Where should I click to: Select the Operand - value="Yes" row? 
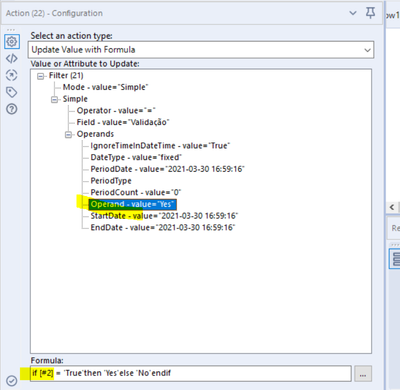pos(132,204)
